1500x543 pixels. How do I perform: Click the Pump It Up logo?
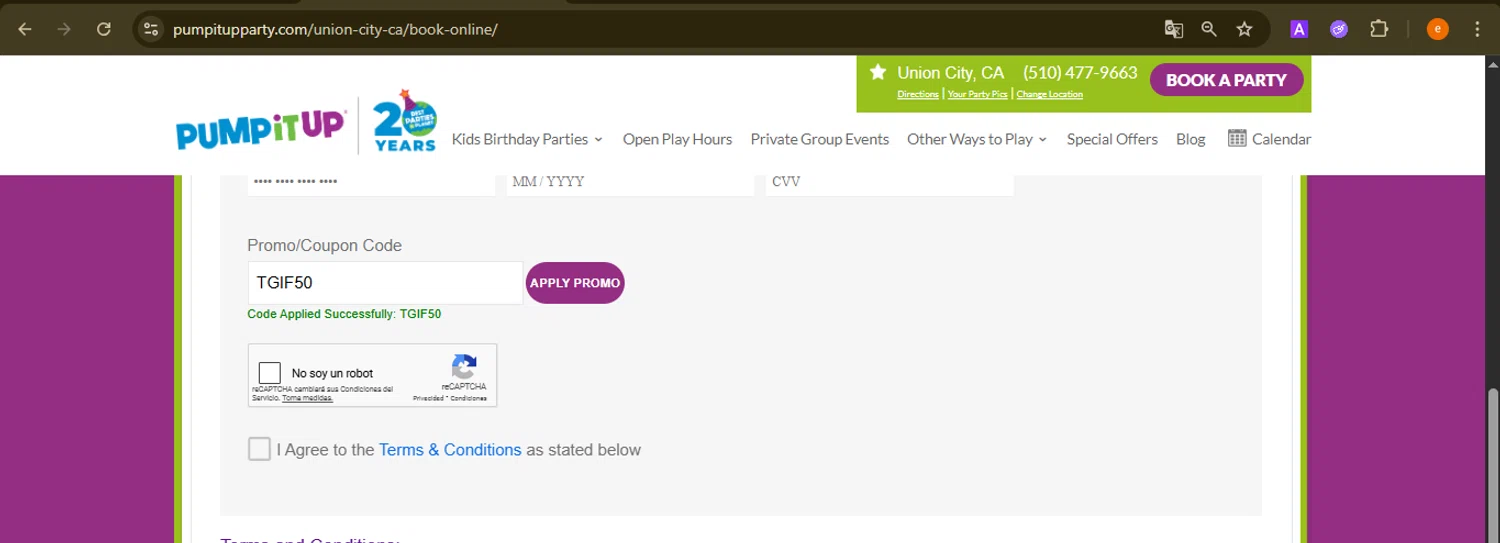pos(260,130)
